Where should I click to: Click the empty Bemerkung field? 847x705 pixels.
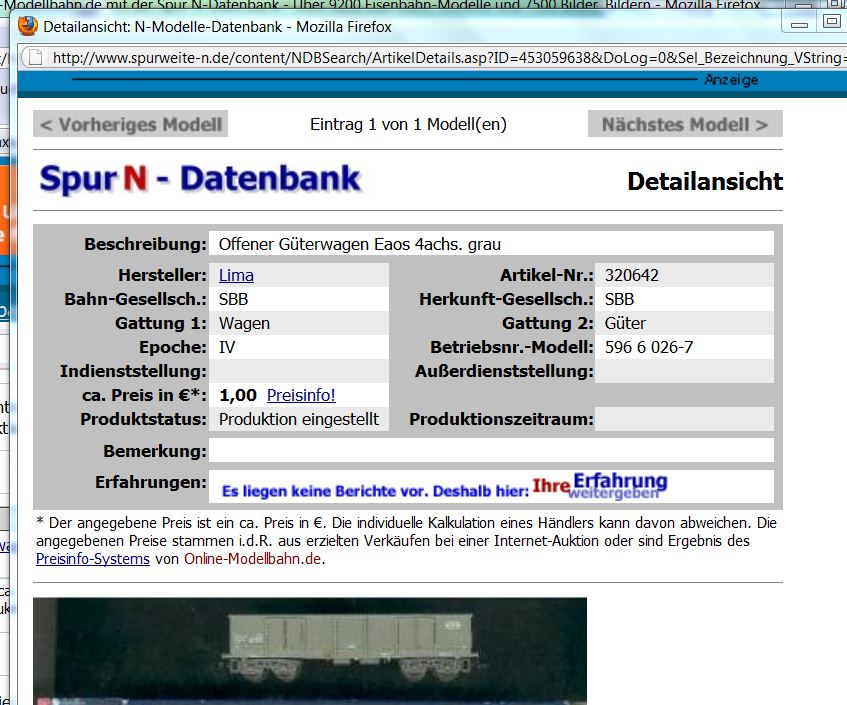pyautogui.click(x=490, y=451)
